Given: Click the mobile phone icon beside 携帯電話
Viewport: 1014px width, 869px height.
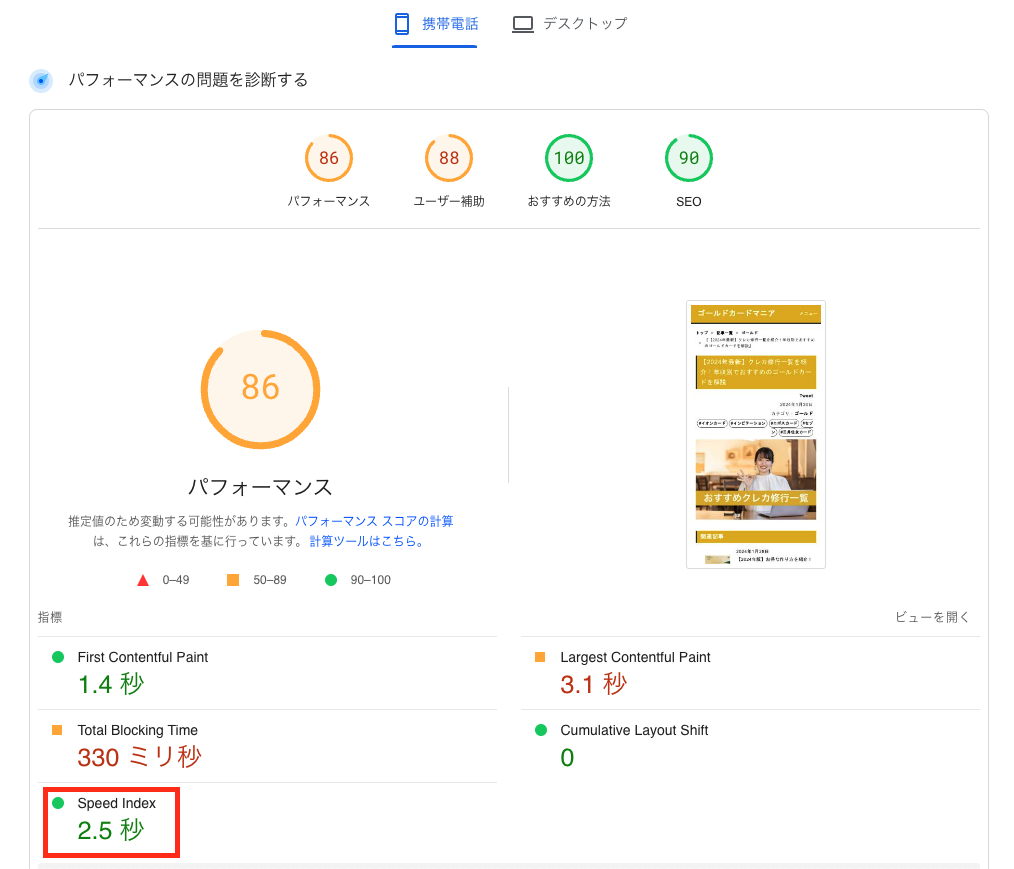Looking at the screenshot, I should [402, 22].
